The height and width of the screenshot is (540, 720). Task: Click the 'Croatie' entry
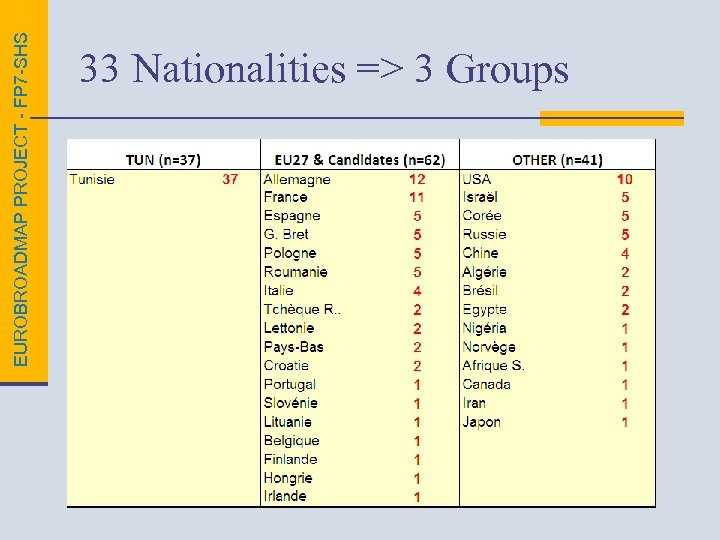click(x=286, y=366)
